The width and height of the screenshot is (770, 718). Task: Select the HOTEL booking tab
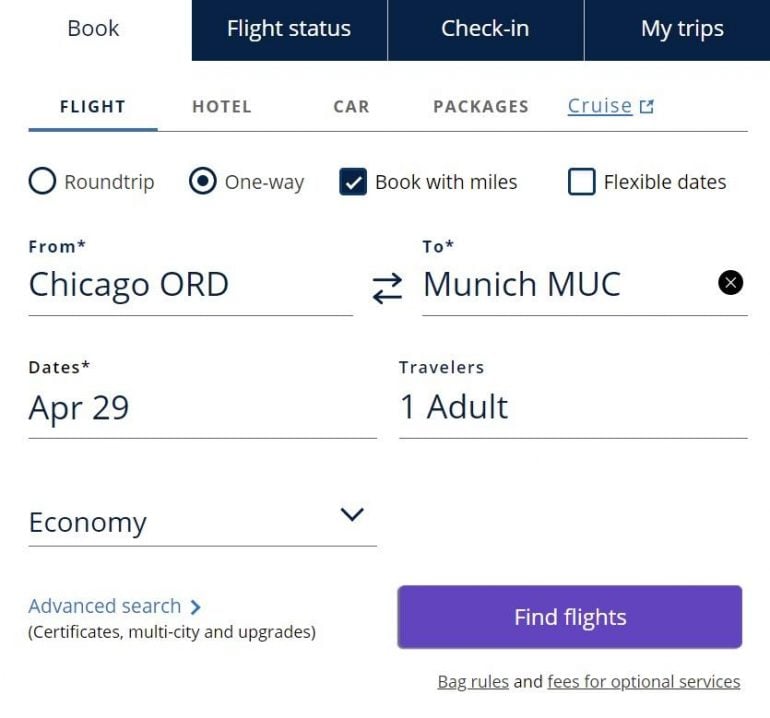click(x=222, y=106)
